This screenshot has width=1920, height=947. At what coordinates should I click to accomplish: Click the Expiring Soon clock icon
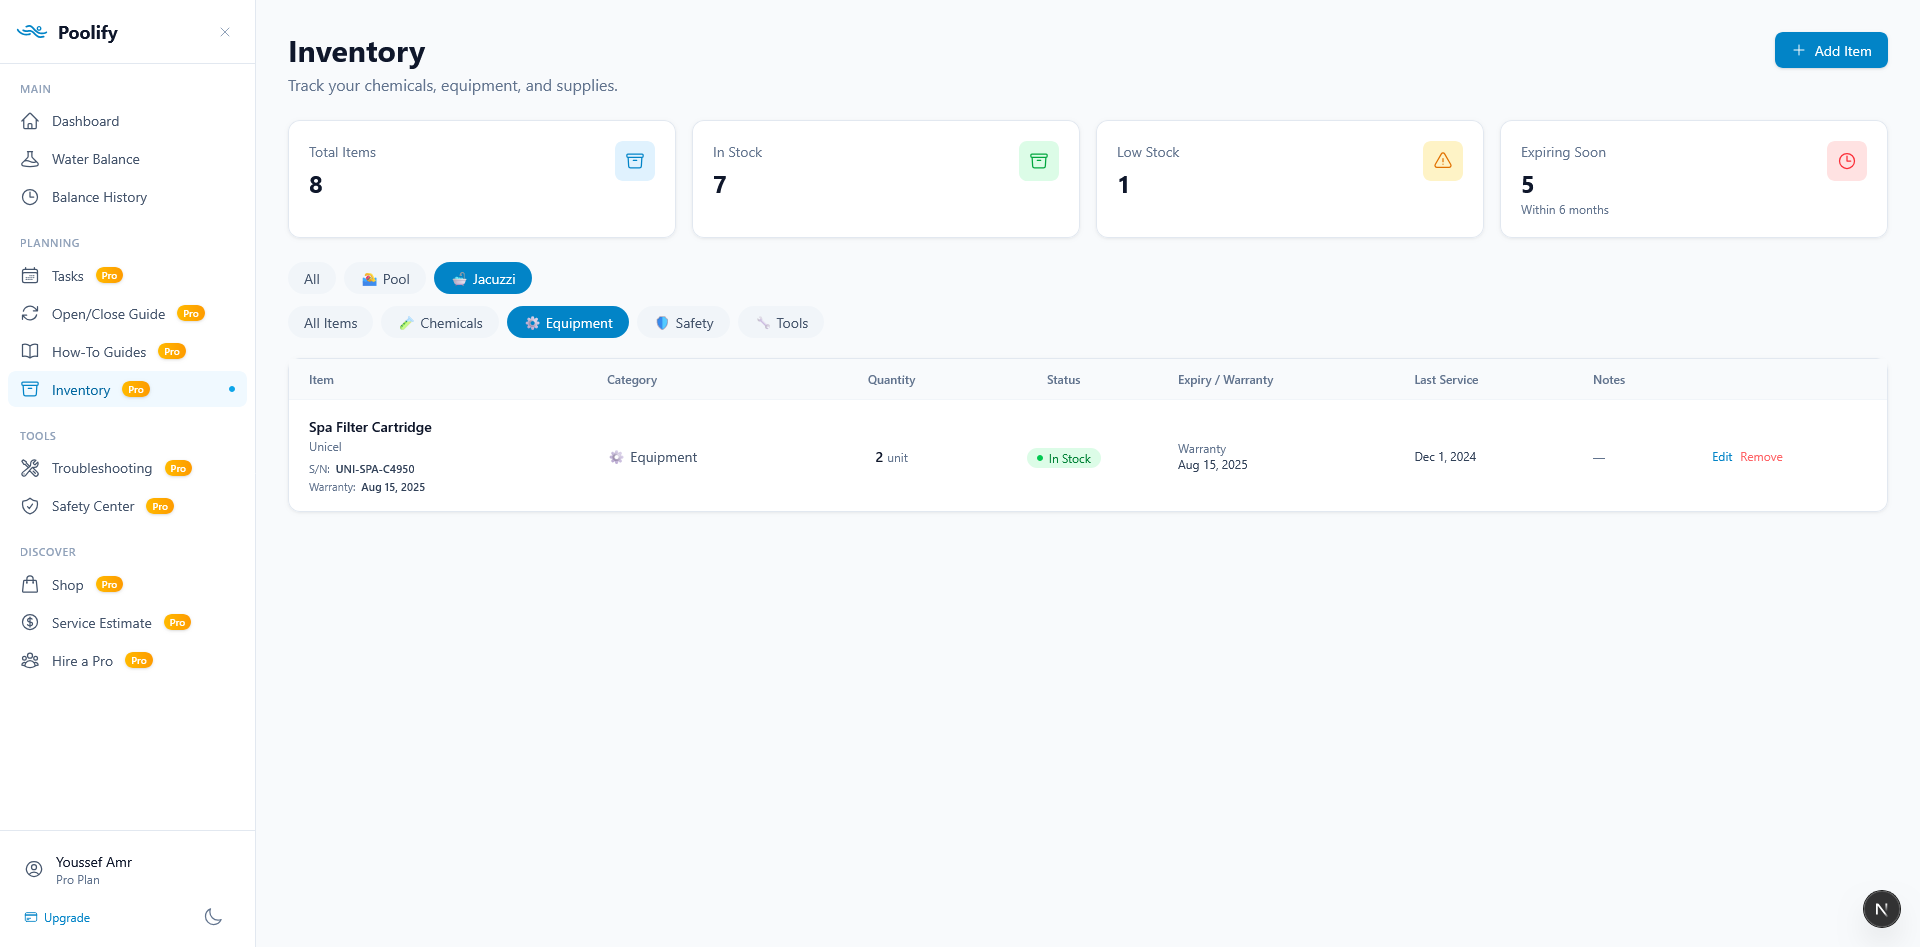click(x=1847, y=161)
